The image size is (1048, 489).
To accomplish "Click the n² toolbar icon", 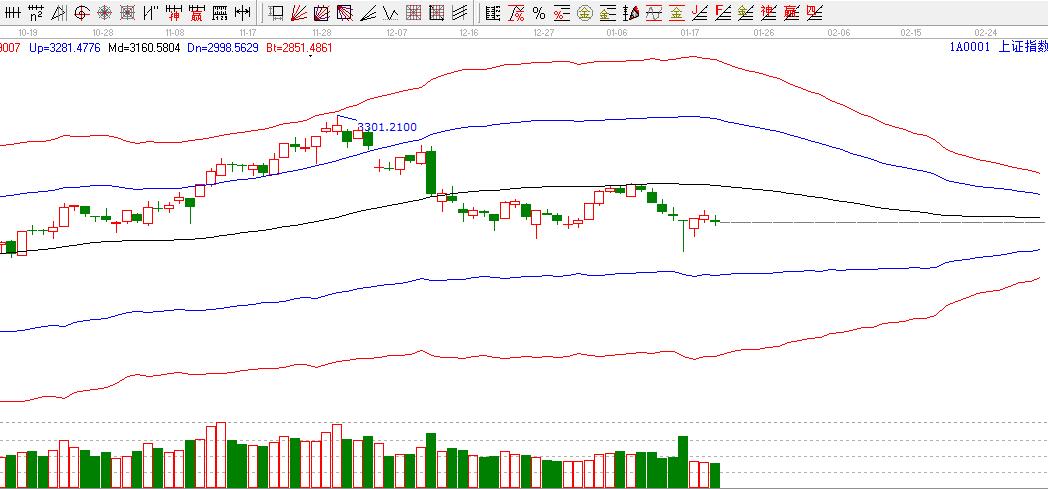I will coord(36,13).
